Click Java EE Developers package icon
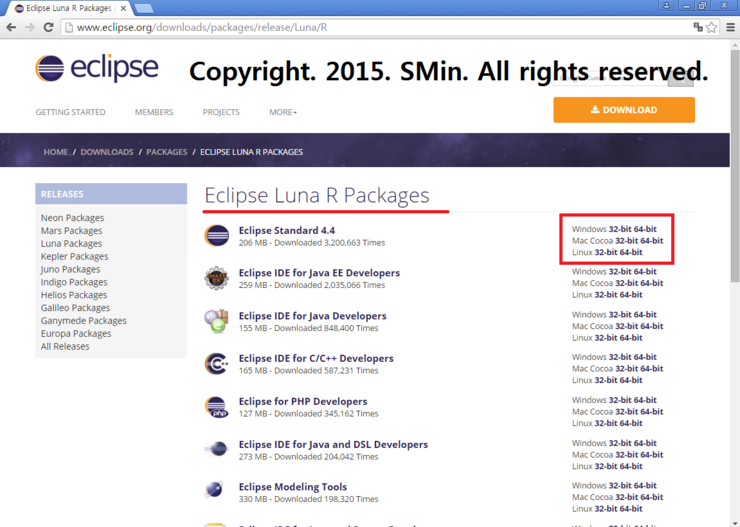 tap(217, 278)
